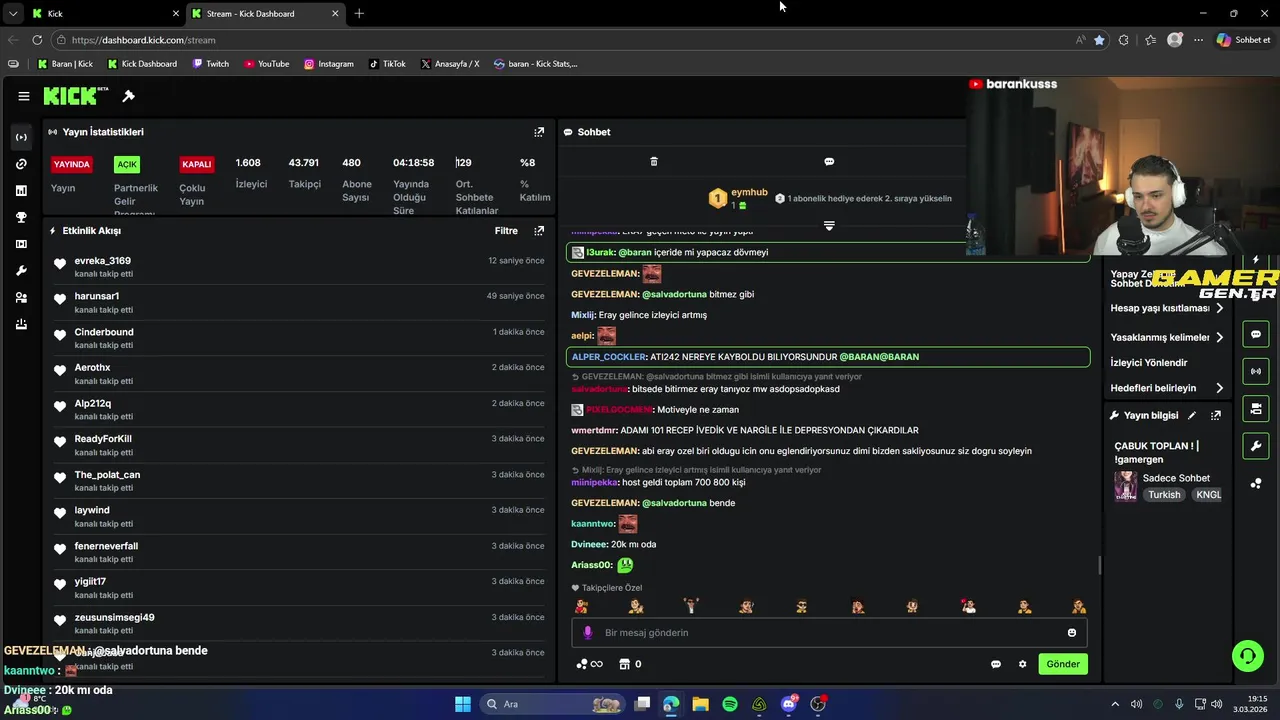1280x720 pixels.
Task: Open the wrench settings icon in left sidebar
Action: click(x=21, y=271)
